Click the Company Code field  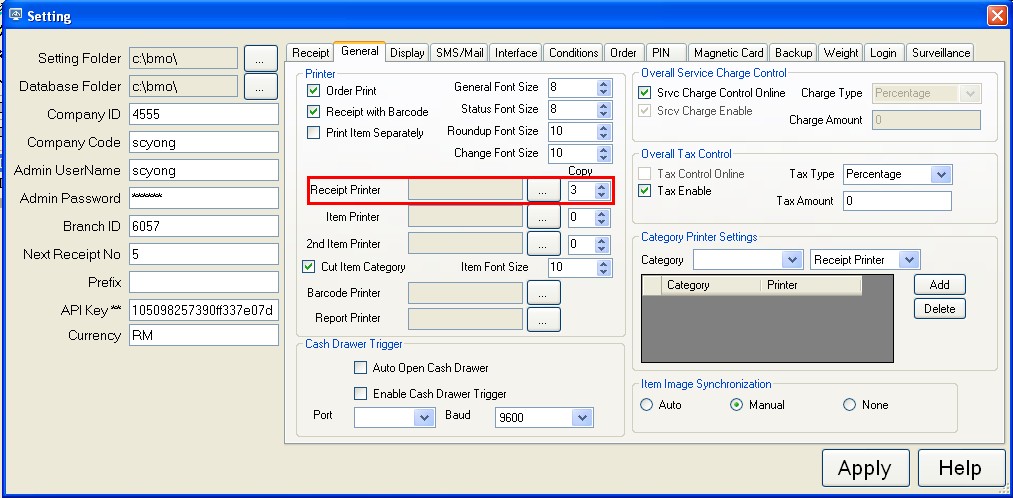[x=204, y=142]
